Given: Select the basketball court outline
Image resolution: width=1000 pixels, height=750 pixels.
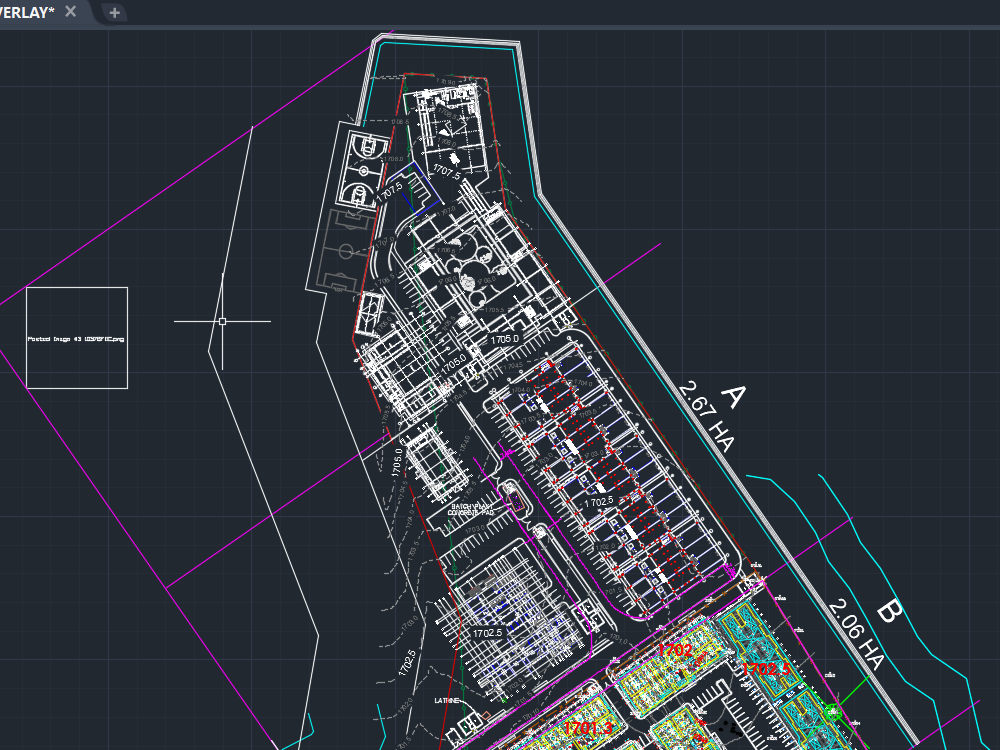Looking at the screenshot, I should click(x=362, y=171).
